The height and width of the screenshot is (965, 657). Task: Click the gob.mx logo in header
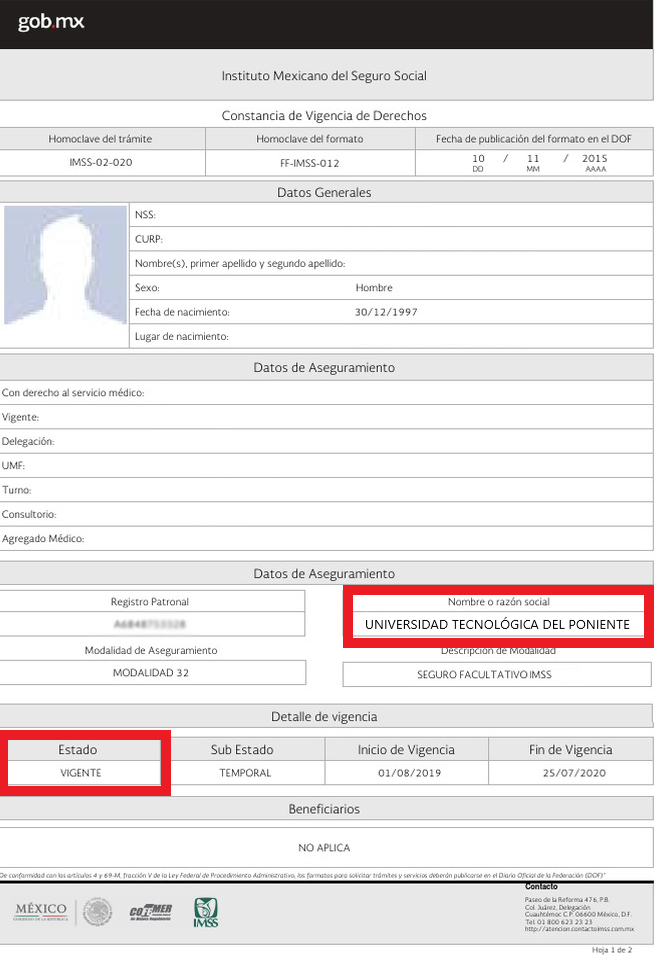[51, 23]
